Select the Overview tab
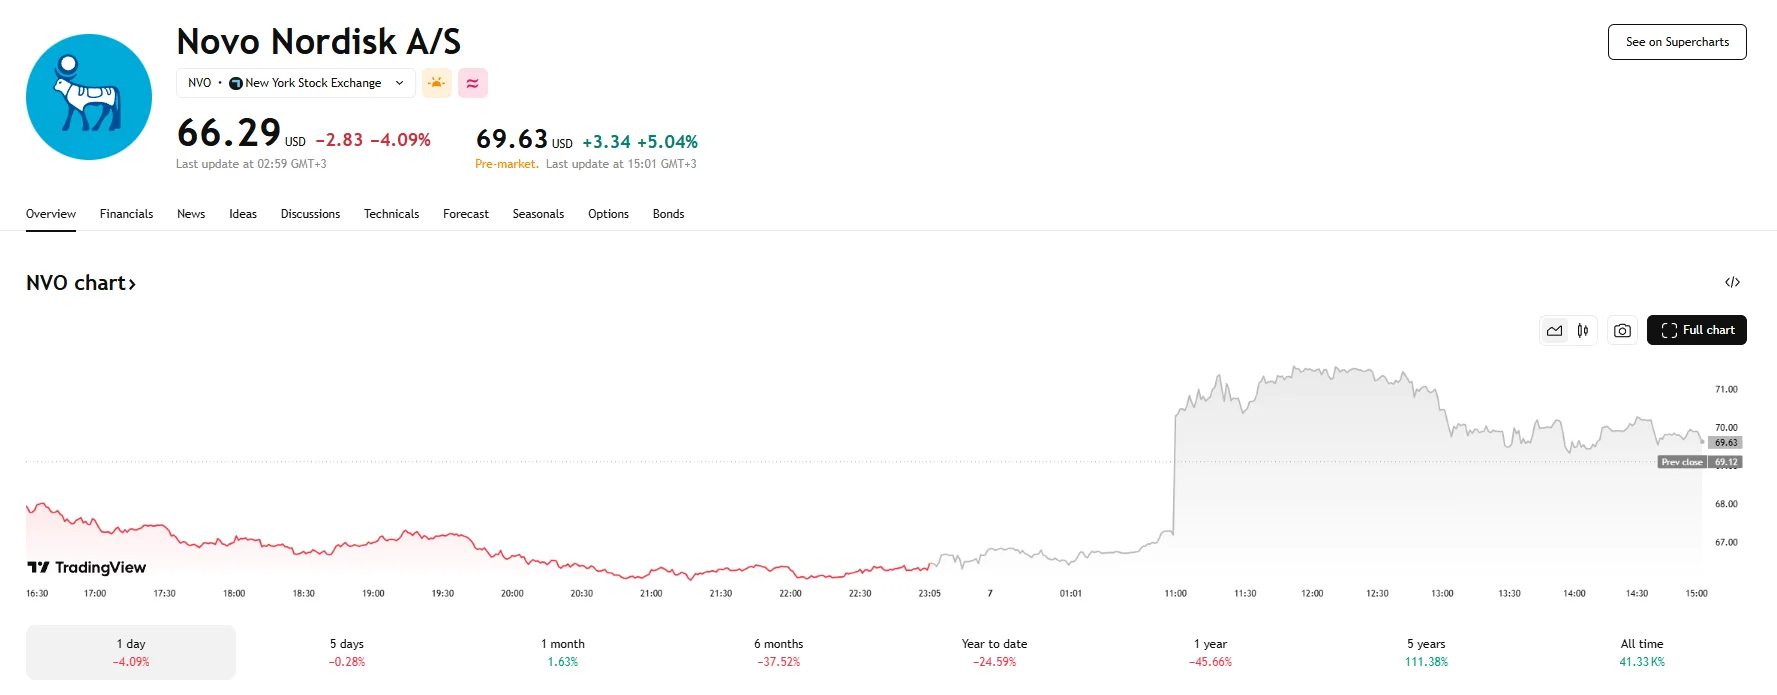The width and height of the screenshot is (1777, 695). 51,214
